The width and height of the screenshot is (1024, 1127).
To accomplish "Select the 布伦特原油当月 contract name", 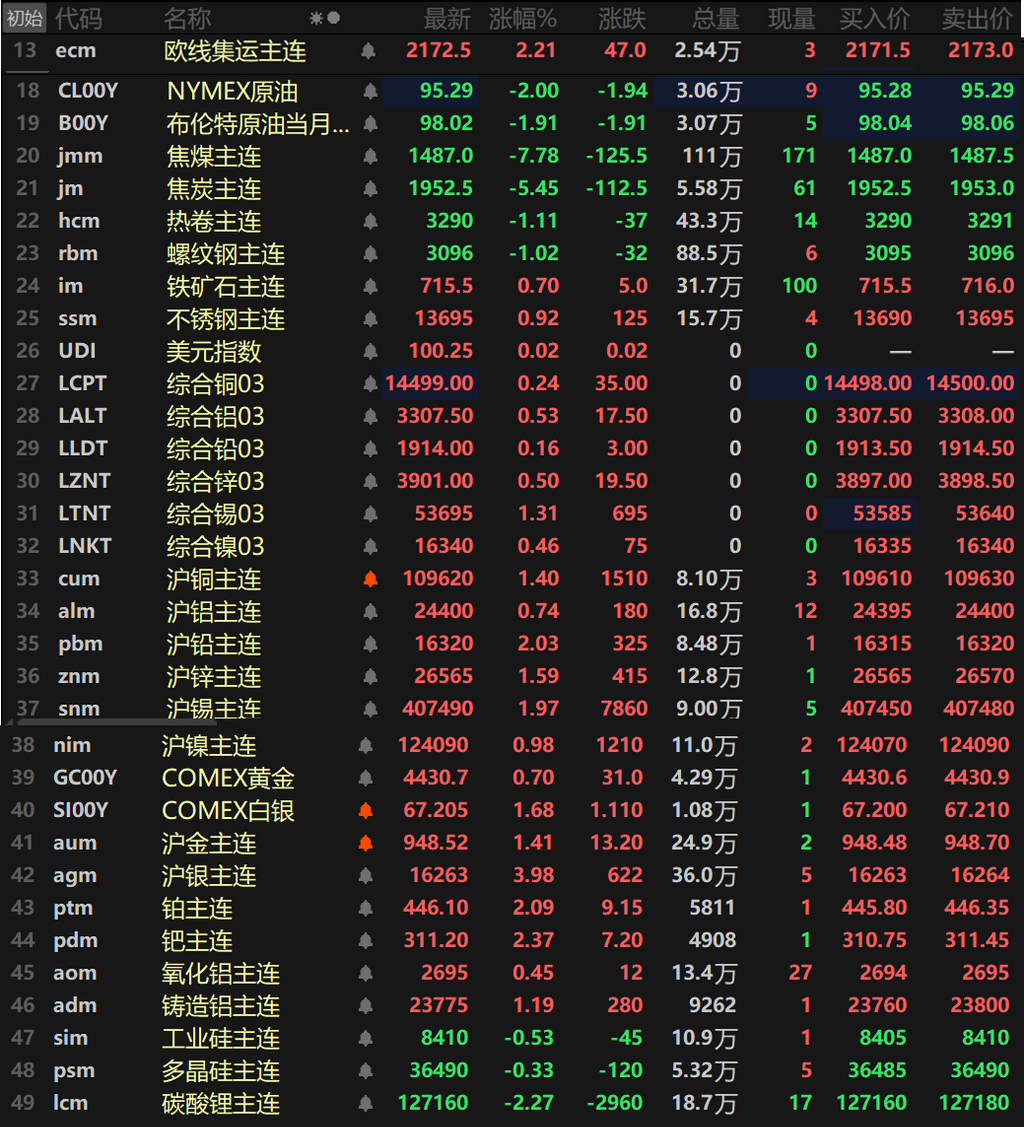I will pyautogui.click(x=258, y=124).
